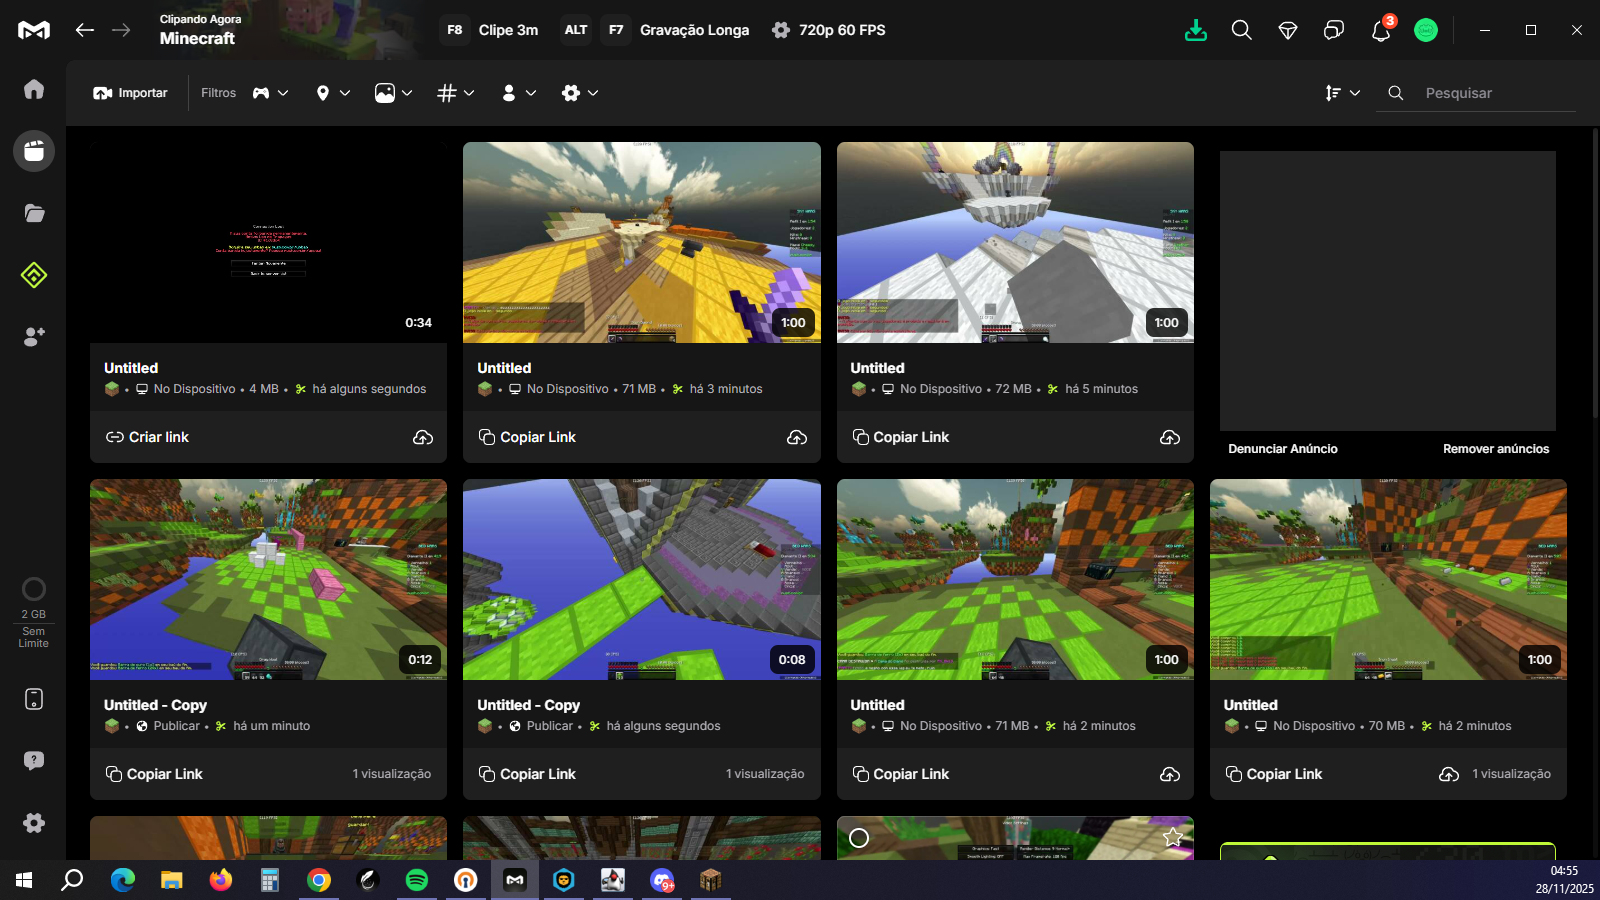The height and width of the screenshot is (900, 1600).
Task: Click the Clipando Agora Minecraft game status
Action: 200,30
